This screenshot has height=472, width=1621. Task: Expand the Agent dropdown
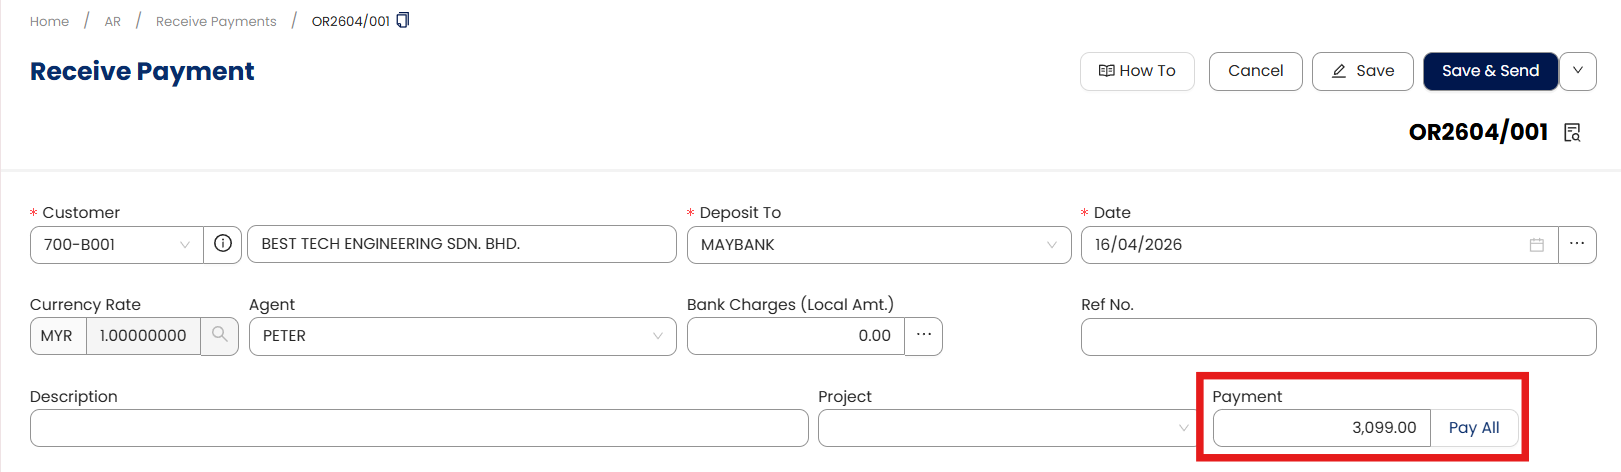[657, 336]
